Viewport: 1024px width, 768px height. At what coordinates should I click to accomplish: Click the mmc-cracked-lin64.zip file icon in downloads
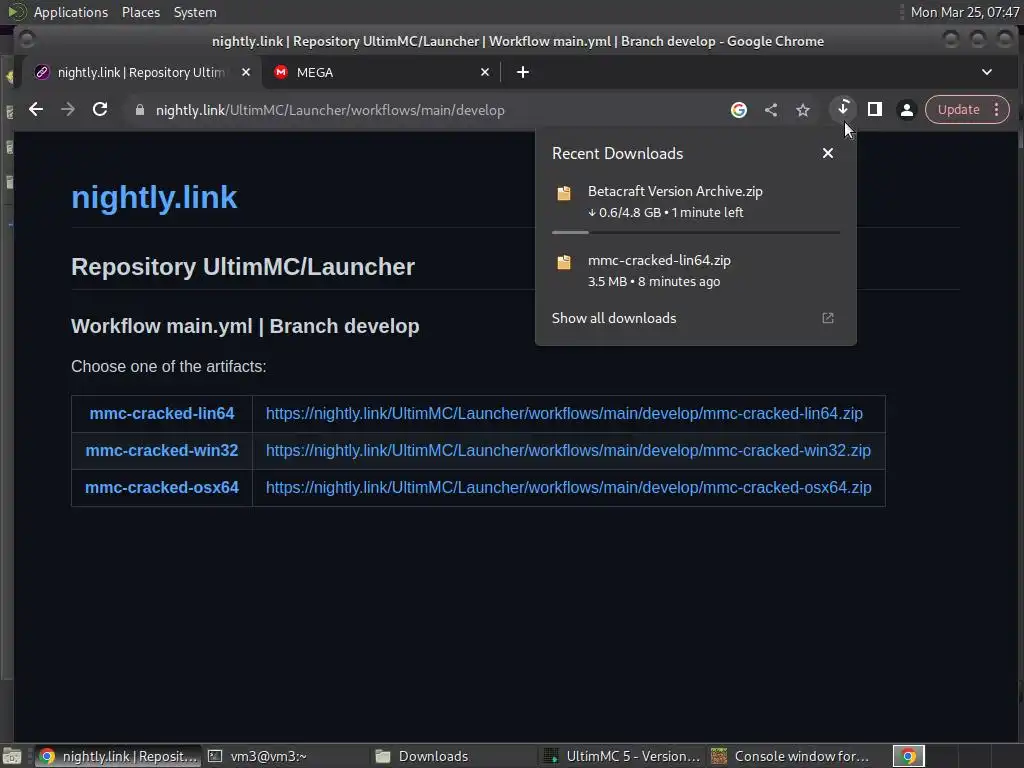tap(564, 262)
